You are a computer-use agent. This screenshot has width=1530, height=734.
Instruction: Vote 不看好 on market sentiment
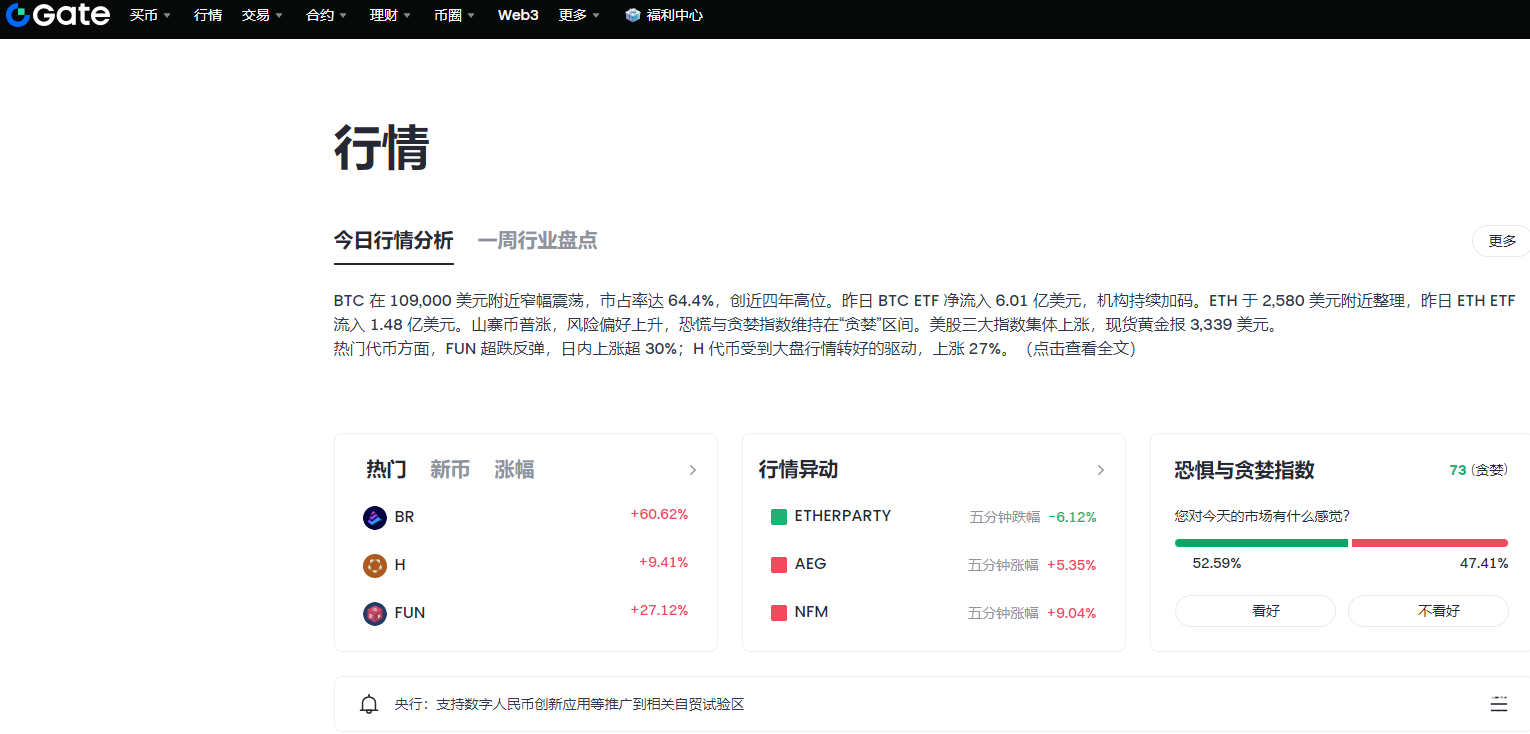coord(1427,611)
